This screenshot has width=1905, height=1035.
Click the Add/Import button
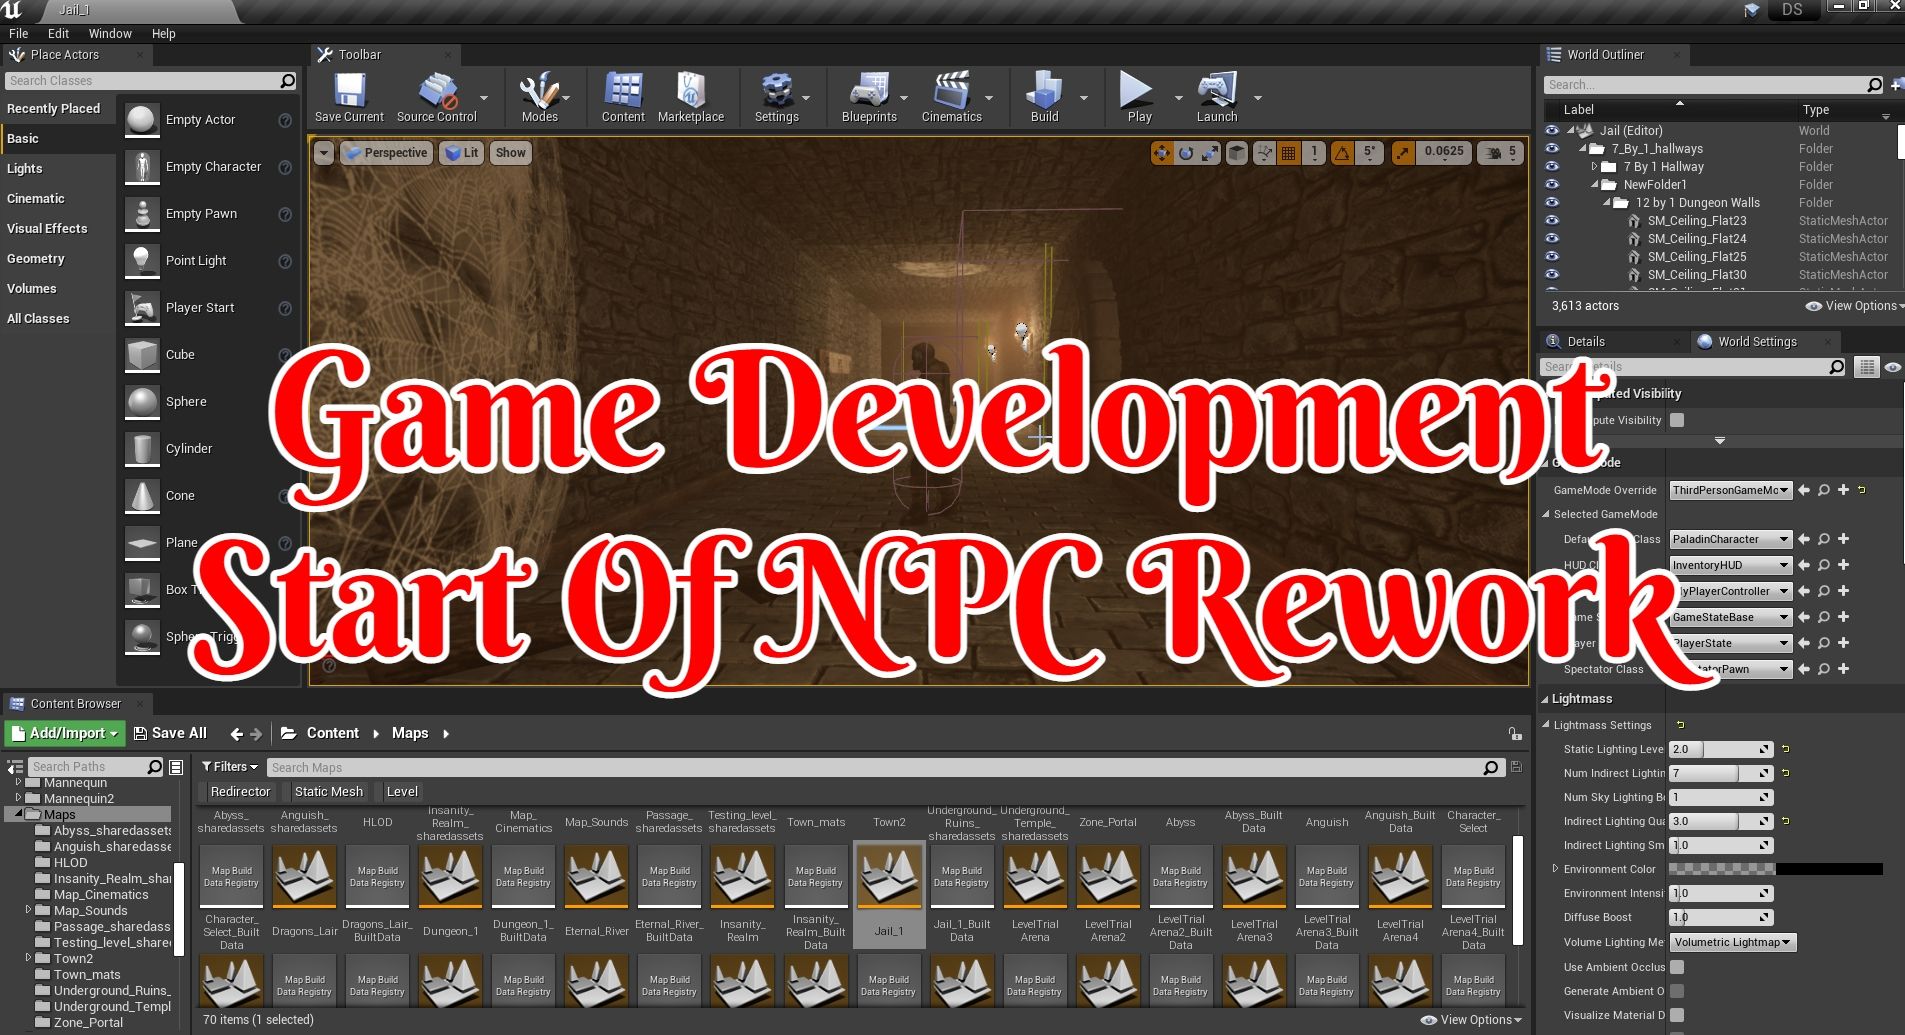65,733
